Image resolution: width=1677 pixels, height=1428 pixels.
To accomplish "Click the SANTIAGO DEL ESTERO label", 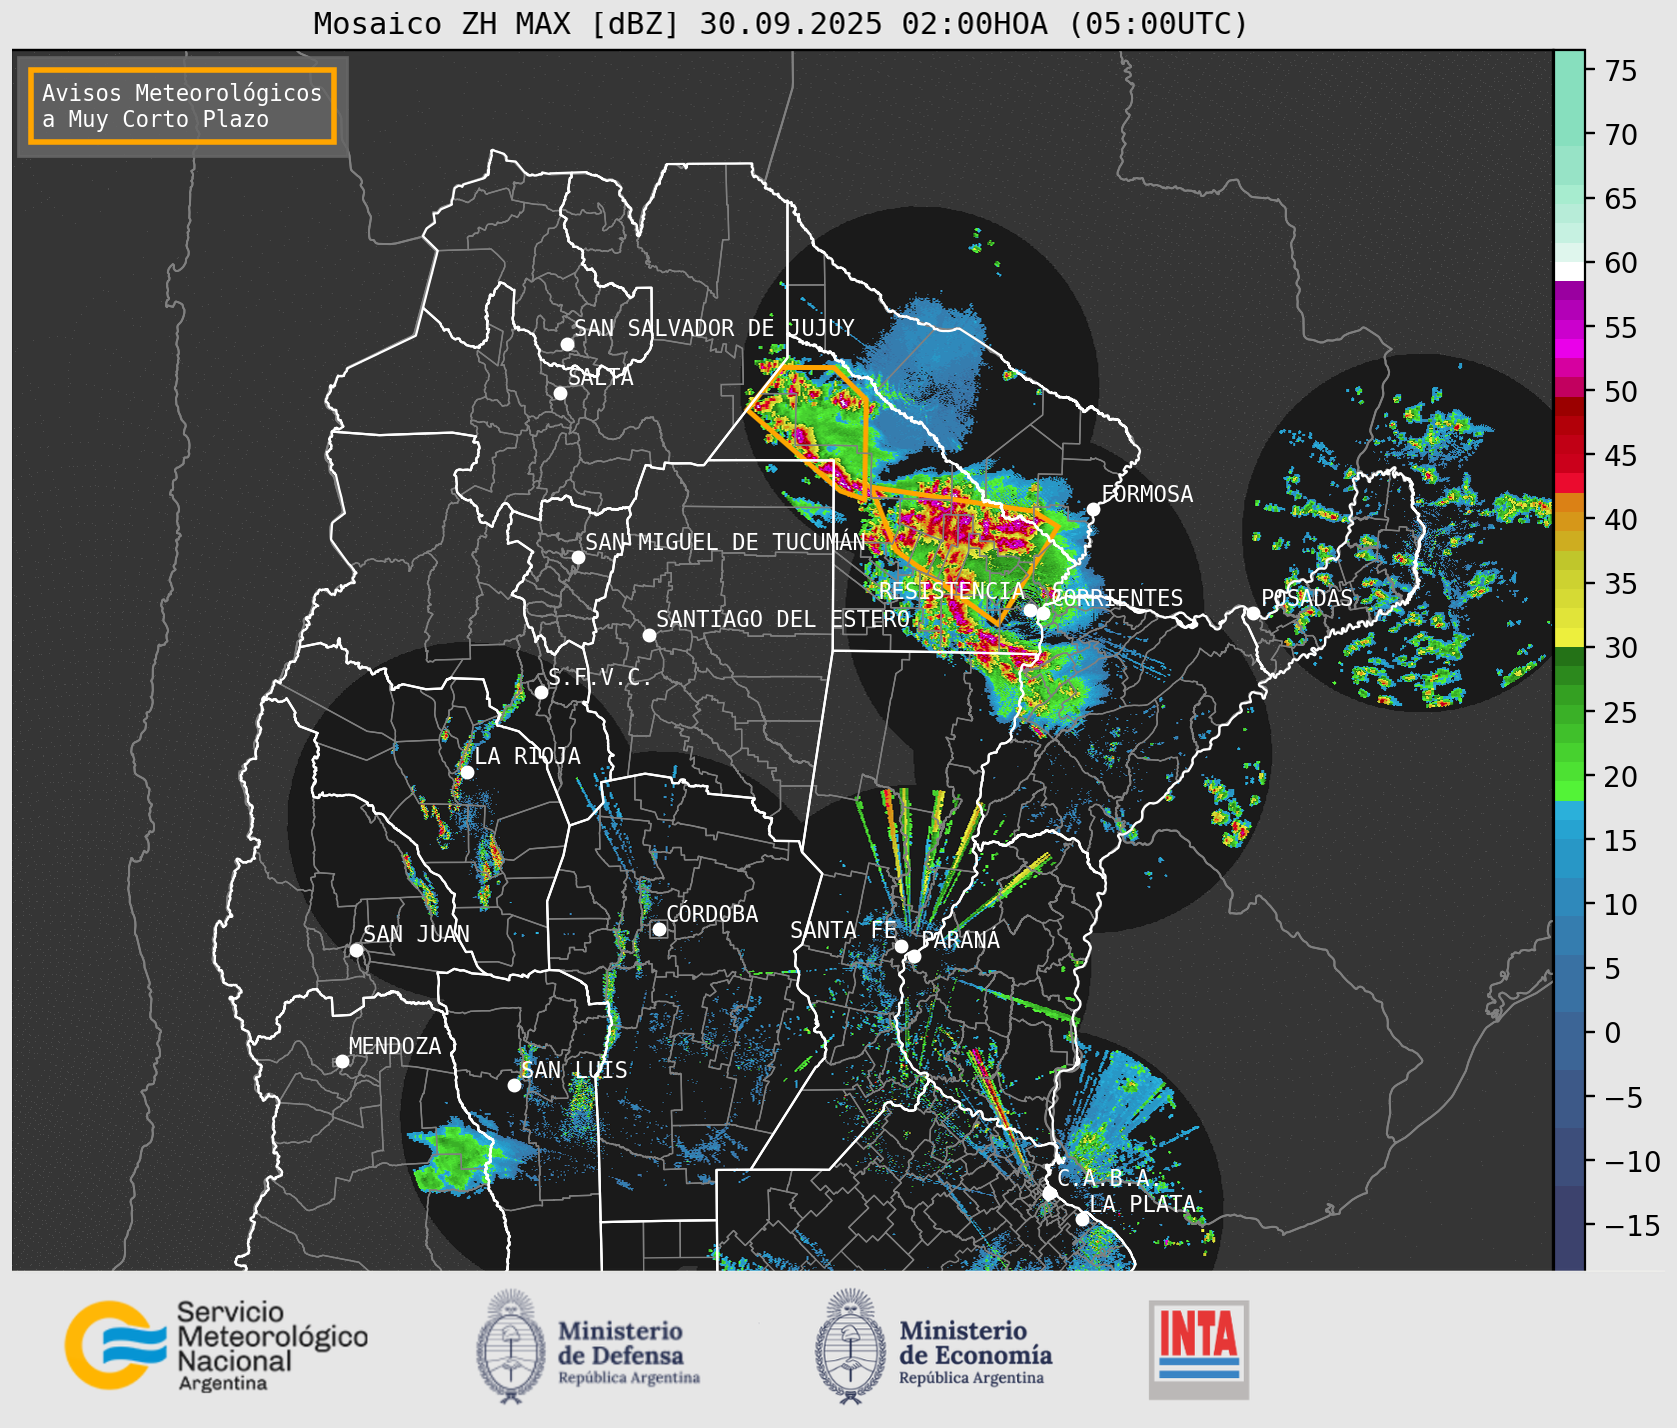I will (783, 619).
